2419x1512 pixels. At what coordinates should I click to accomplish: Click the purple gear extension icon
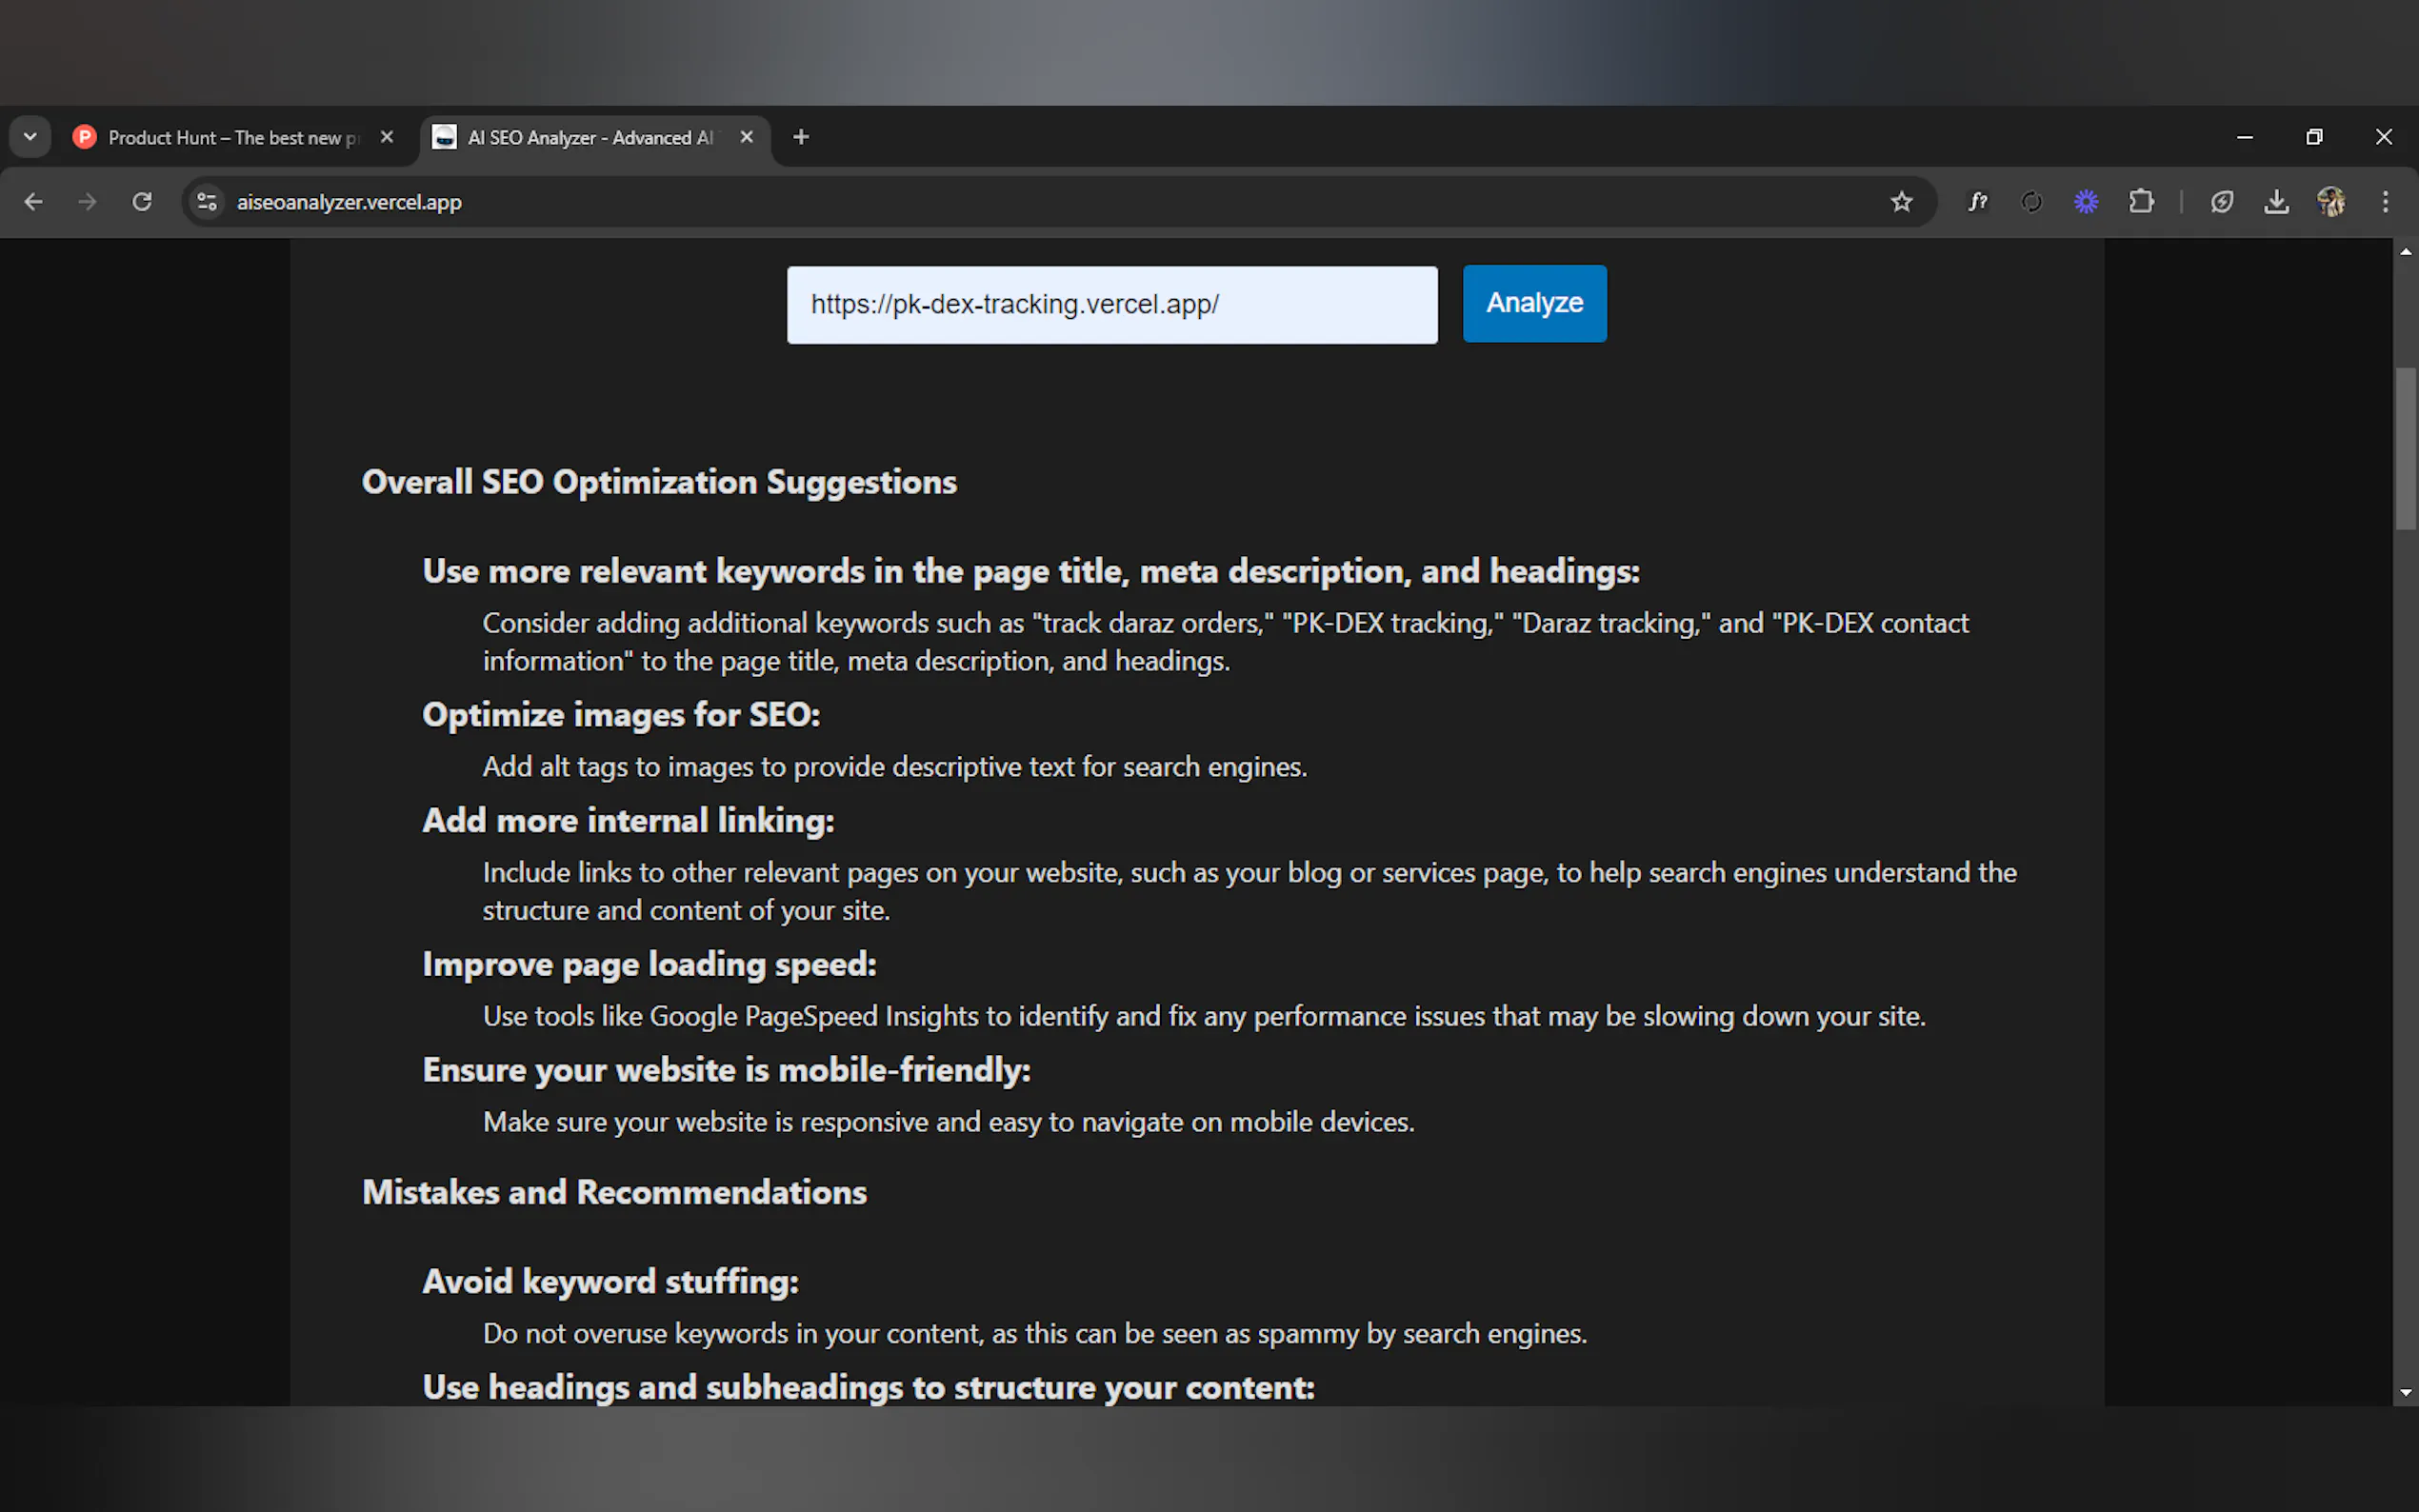[2086, 202]
